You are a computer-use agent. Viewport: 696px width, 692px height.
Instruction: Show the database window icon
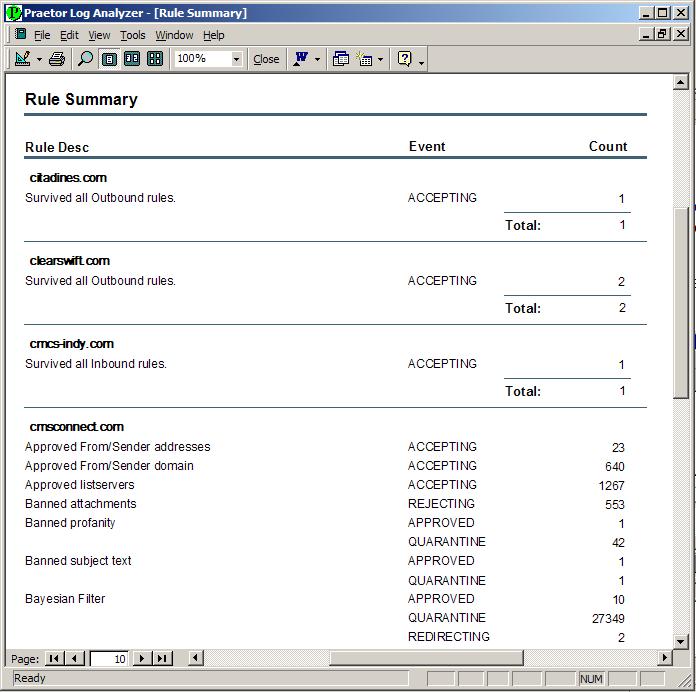tap(340, 59)
